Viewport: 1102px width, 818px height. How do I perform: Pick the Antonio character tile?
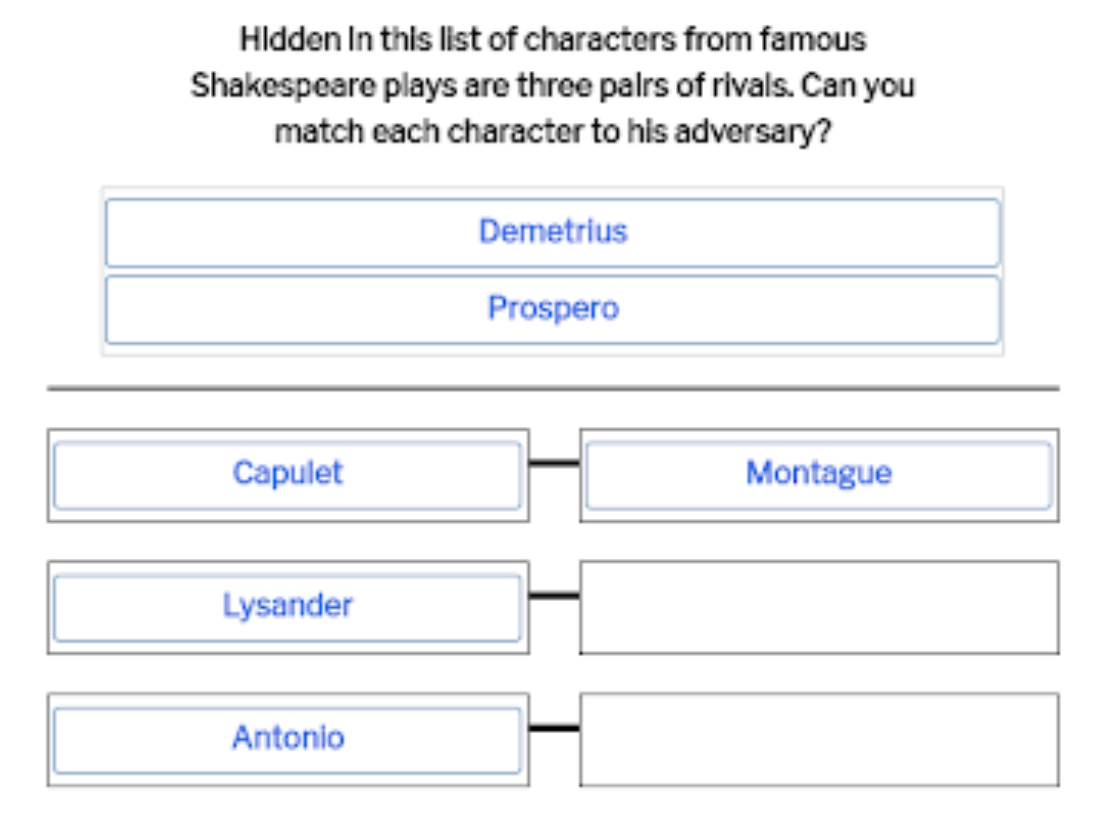(287, 739)
